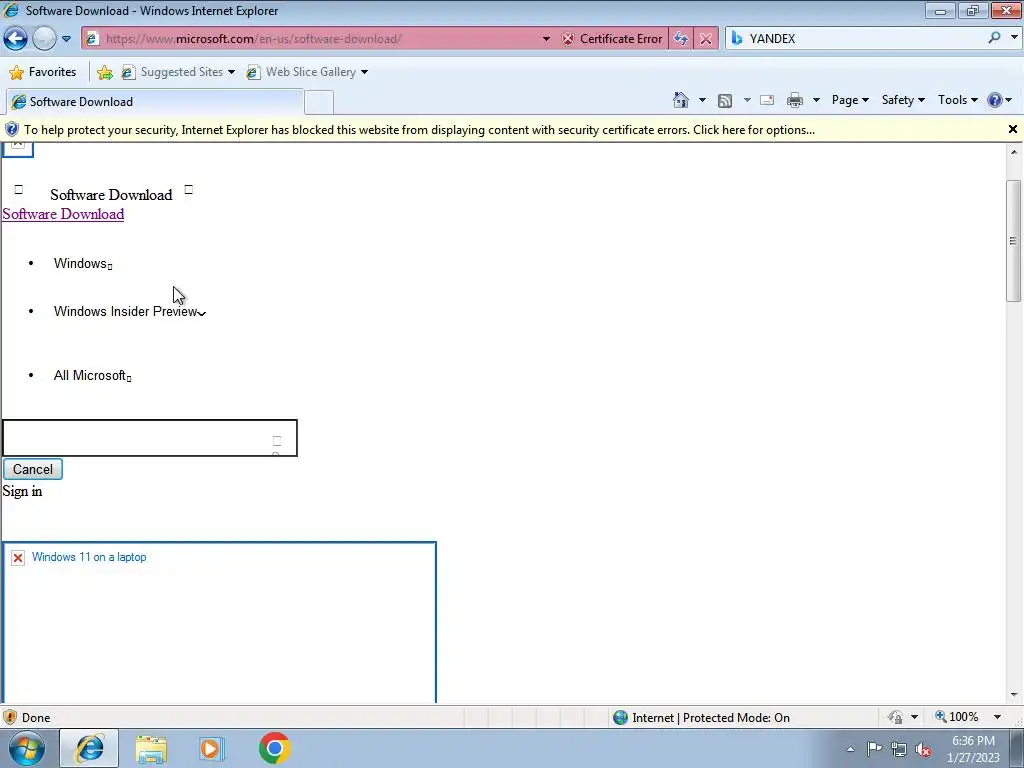Click the Action Center flag icon

pos(874,749)
